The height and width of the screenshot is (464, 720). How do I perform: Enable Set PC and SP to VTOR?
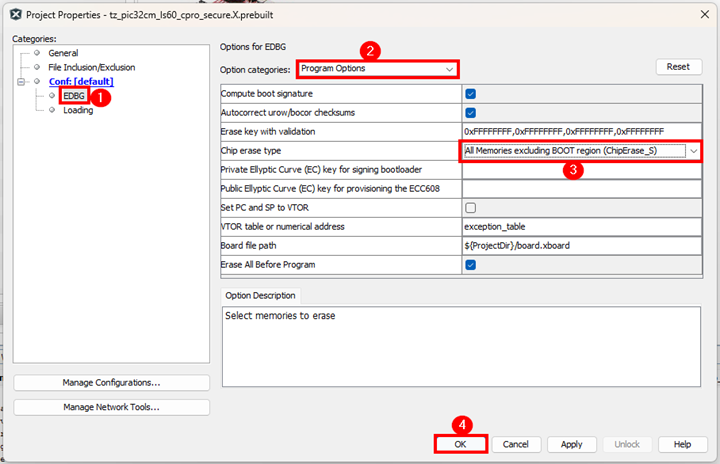click(x=470, y=207)
